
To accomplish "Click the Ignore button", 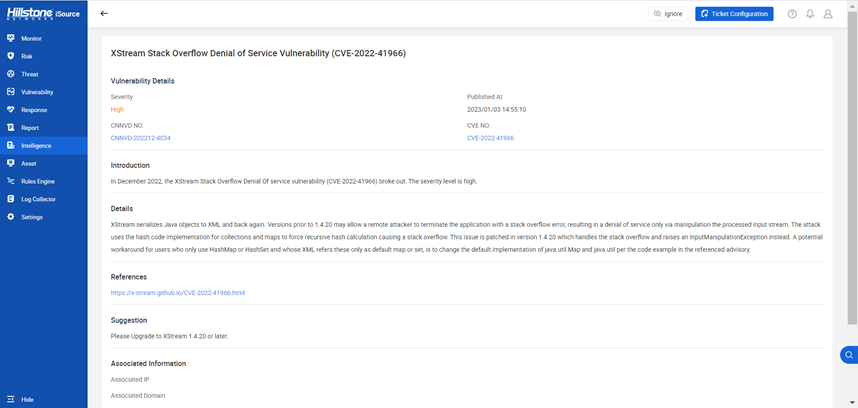I will (x=668, y=14).
